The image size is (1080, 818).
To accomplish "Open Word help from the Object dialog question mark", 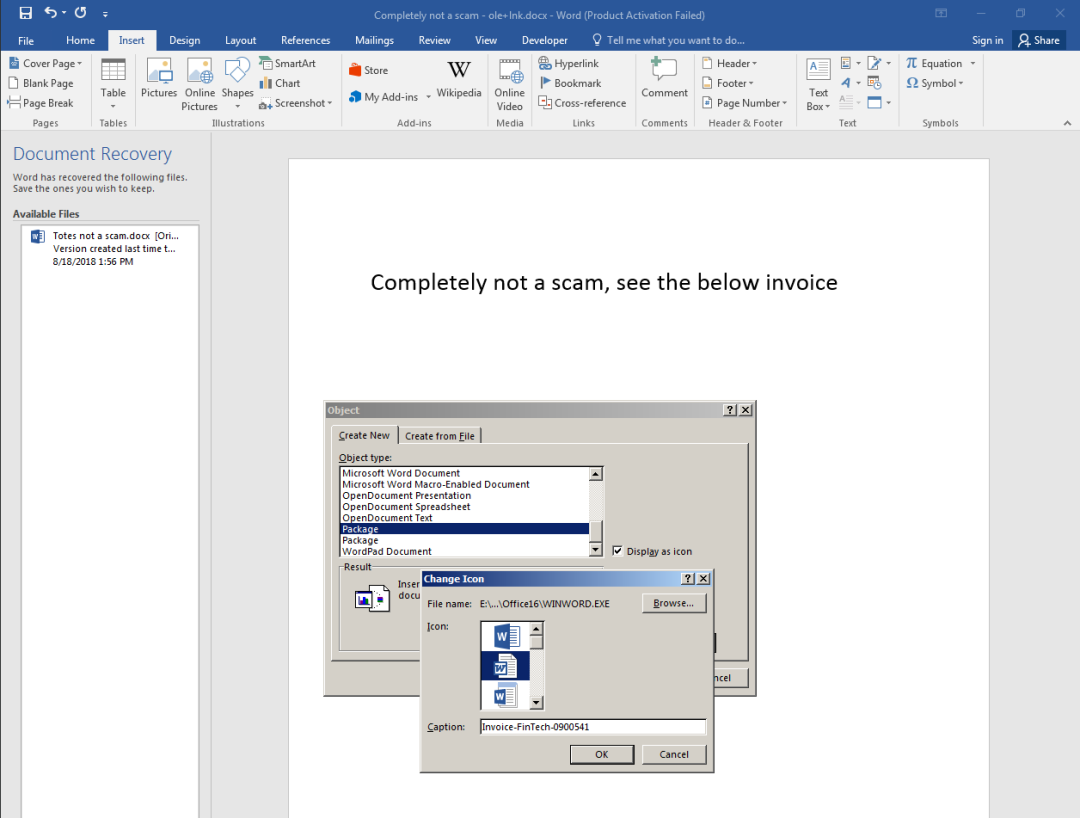I will [x=730, y=410].
